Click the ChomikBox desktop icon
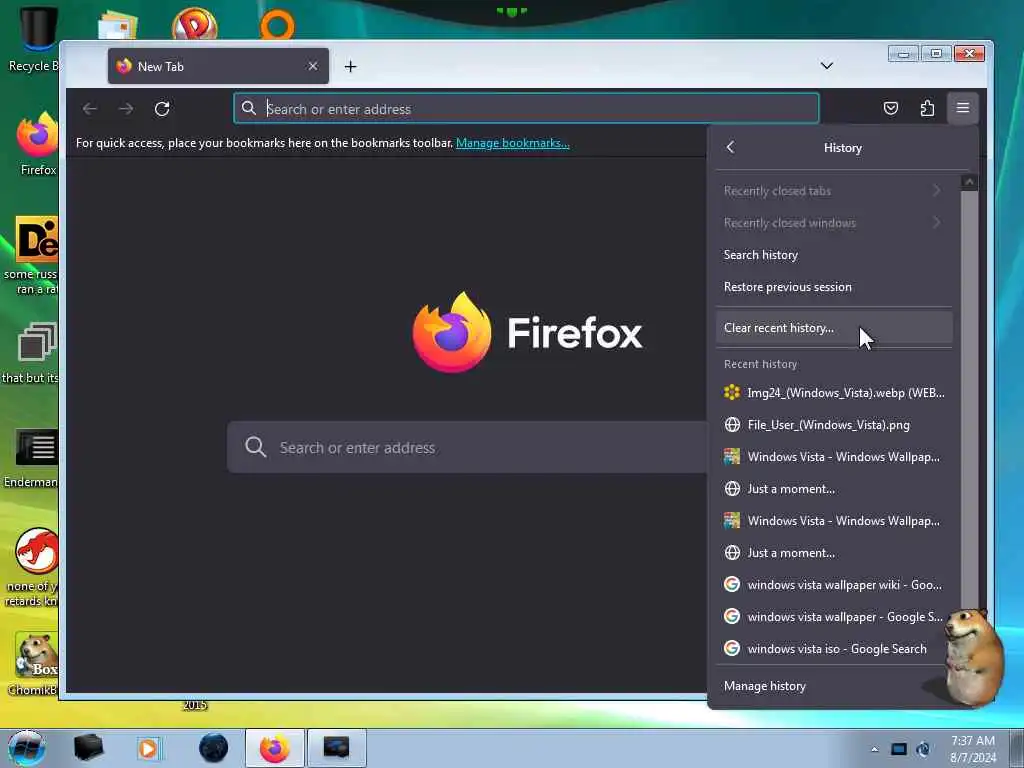Viewport: 1024px width, 768px height. pyautogui.click(x=33, y=664)
